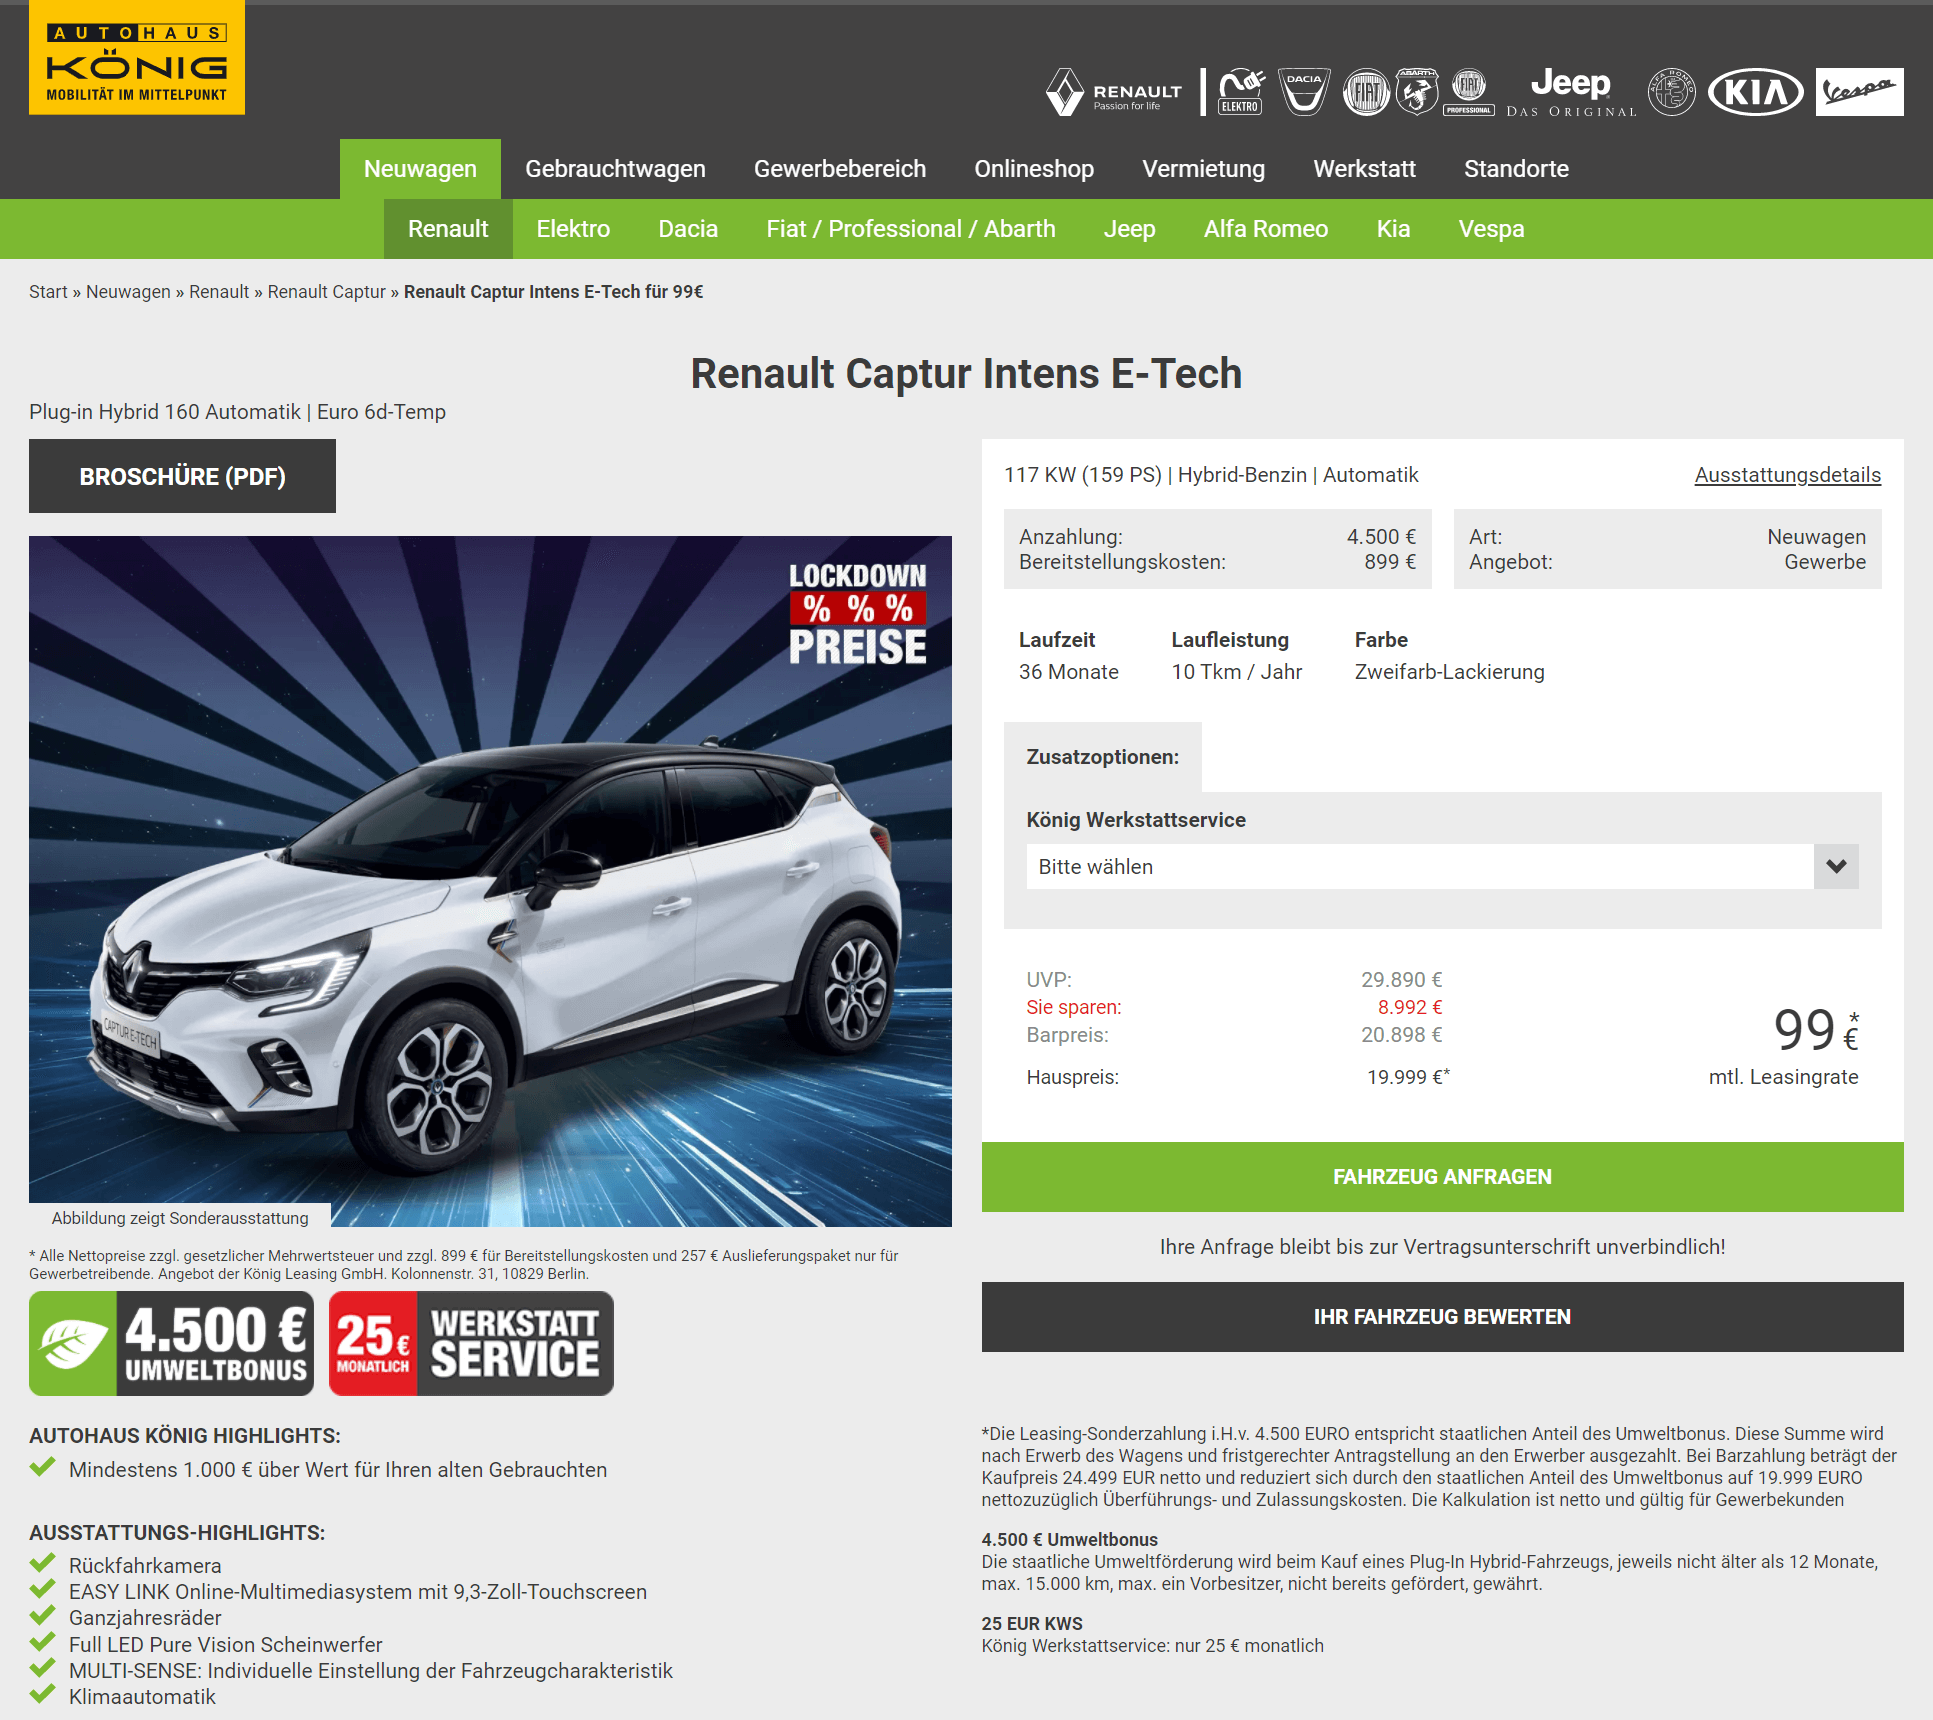1933x1720 pixels.
Task: Open the Vermietung menu item
Action: (1203, 169)
